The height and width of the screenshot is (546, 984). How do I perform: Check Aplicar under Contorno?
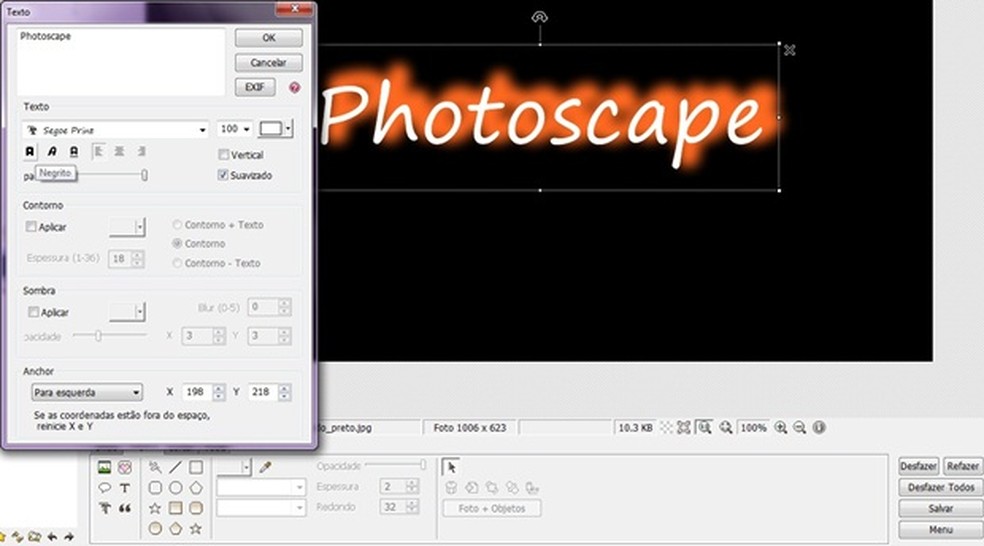tap(31, 227)
